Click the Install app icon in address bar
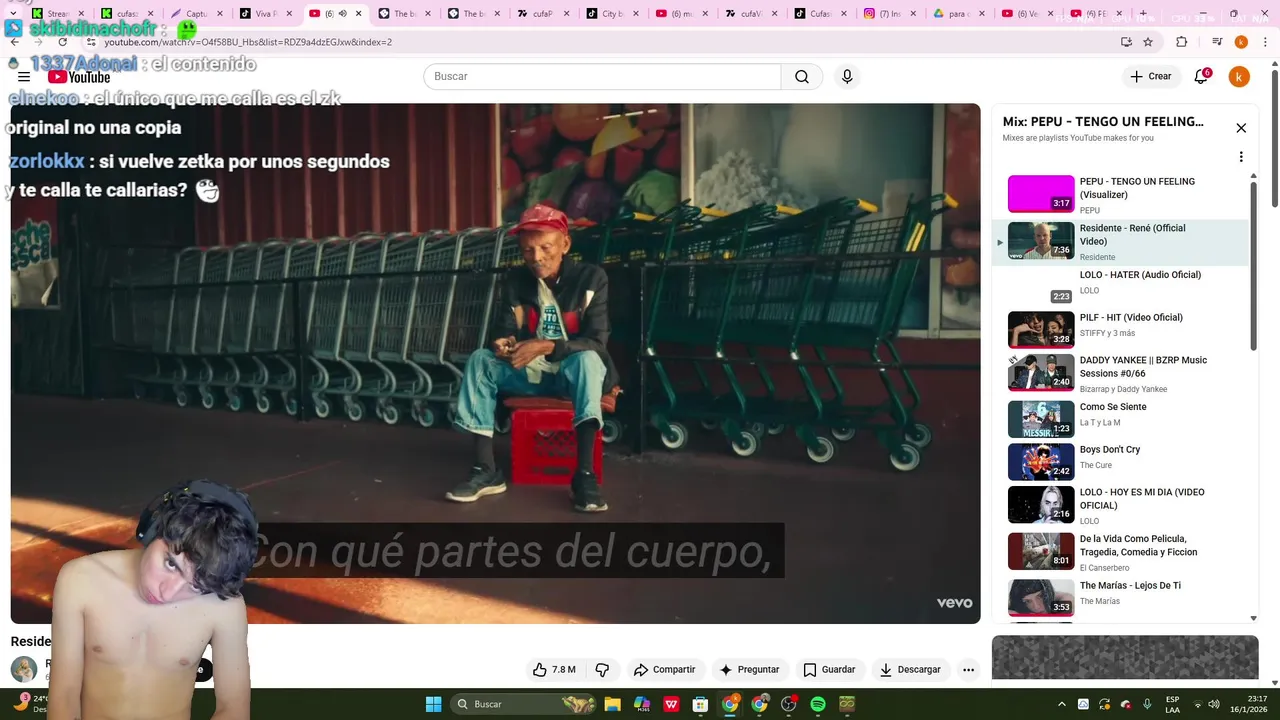Image resolution: width=1280 pixels, height=720 pixels. click(1126, 42)
